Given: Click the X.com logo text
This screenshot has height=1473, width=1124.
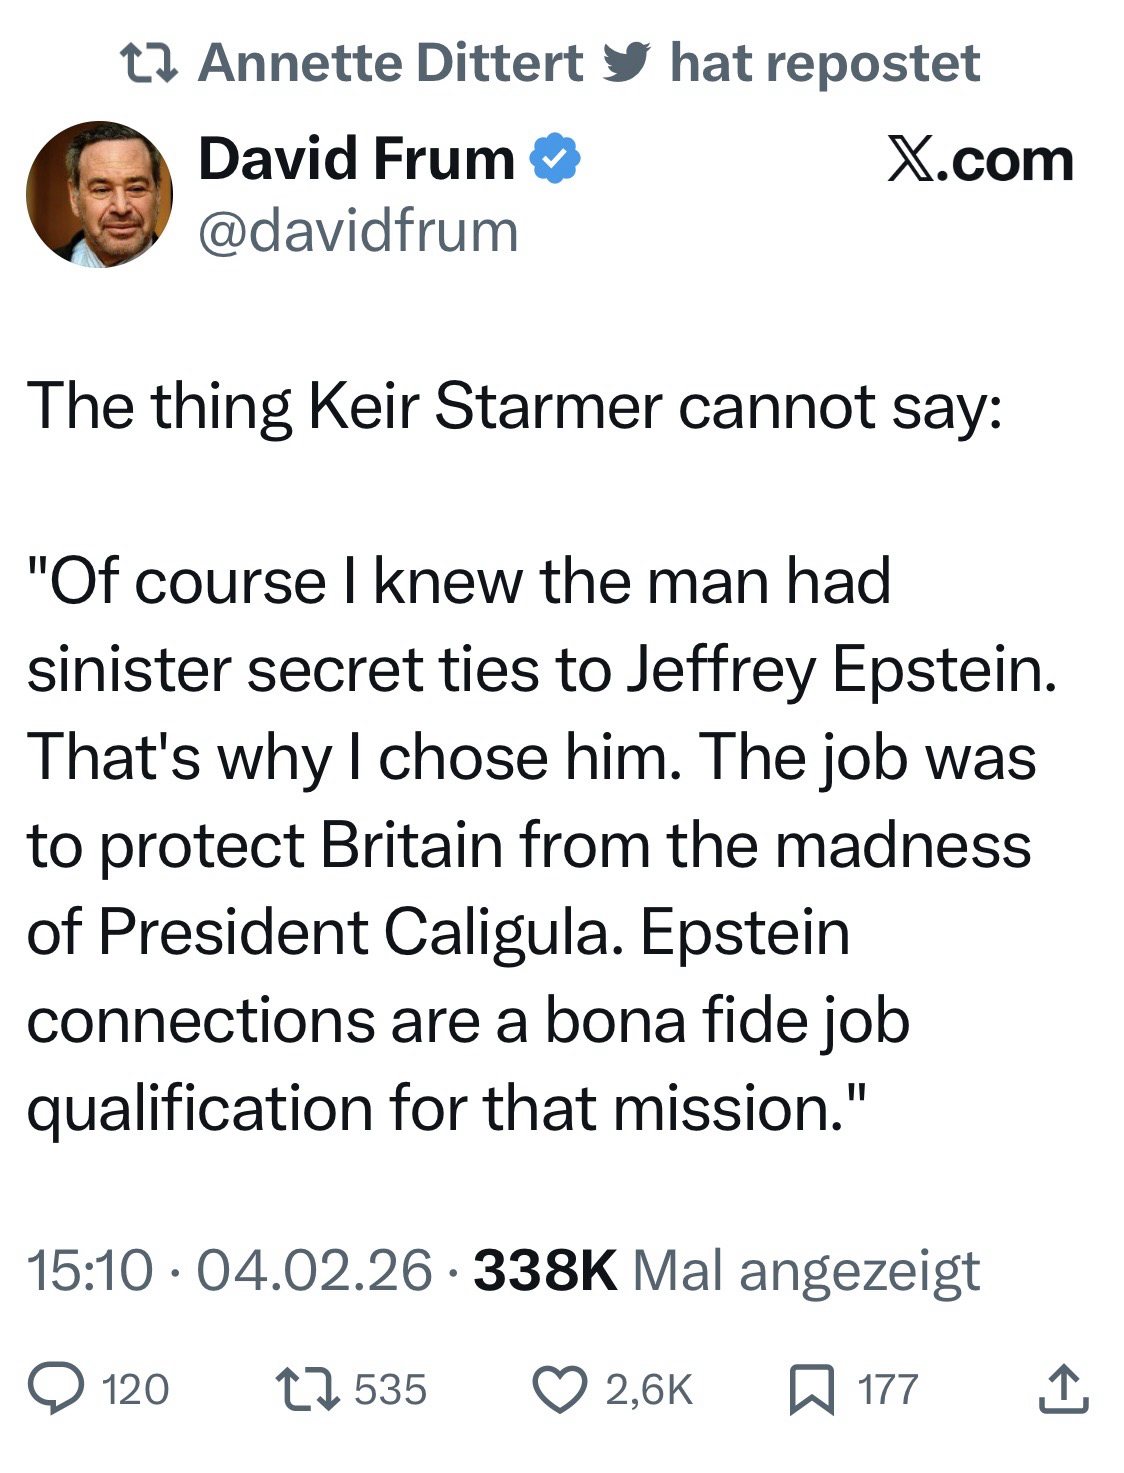Looking at the screenshot, I should (x=980, y=160).
